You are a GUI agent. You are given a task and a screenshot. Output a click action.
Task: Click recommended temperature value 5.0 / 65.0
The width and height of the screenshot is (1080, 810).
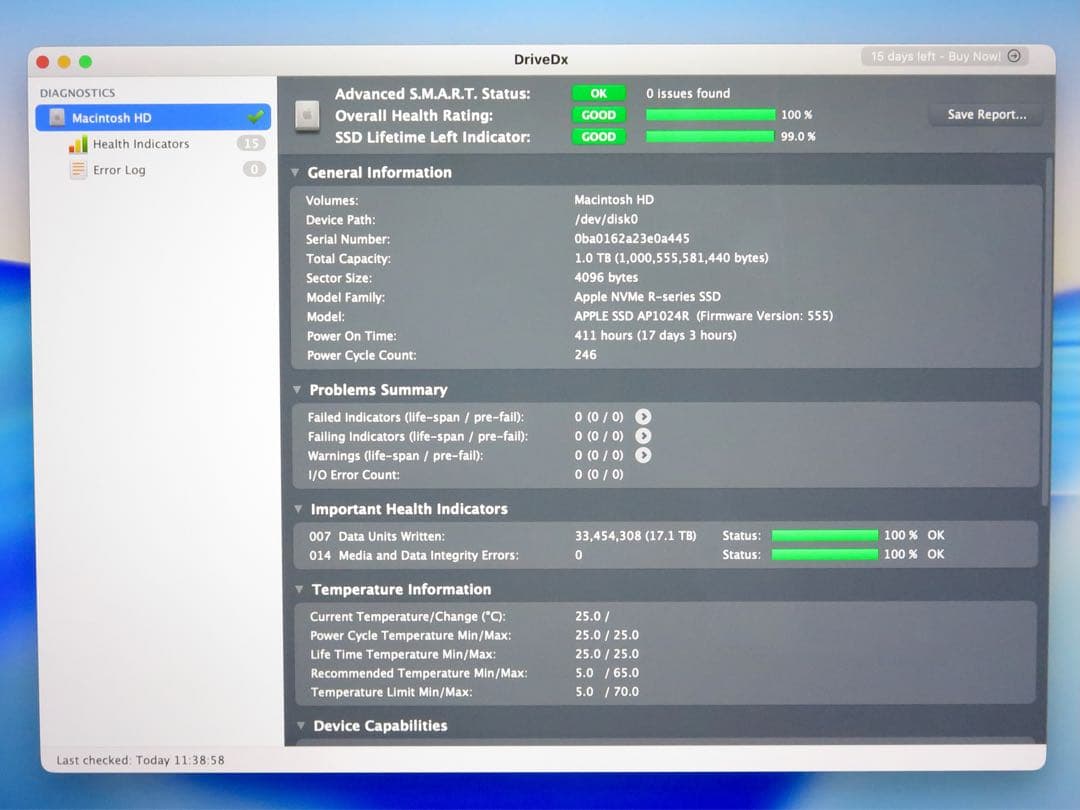pos(607,672)
